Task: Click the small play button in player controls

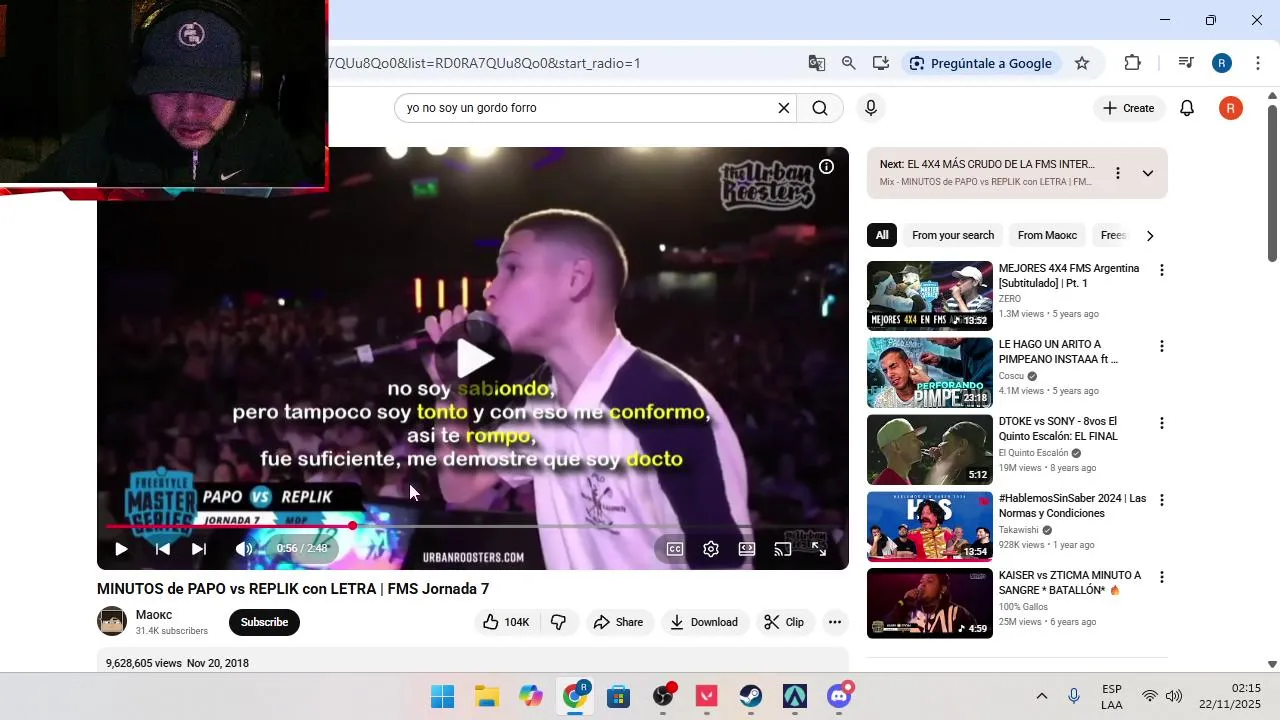Action: (121, 549)
